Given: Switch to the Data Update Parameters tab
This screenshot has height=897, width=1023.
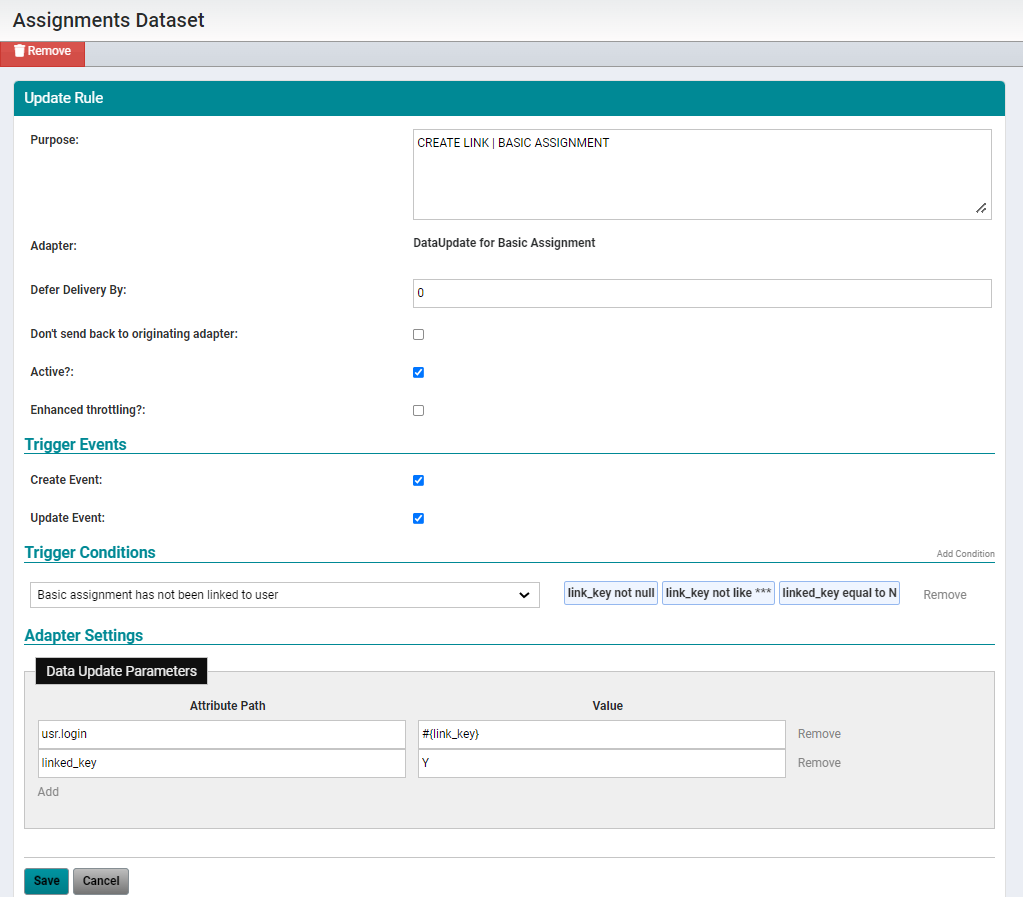Looking at the screenshot, I should 120,671.
